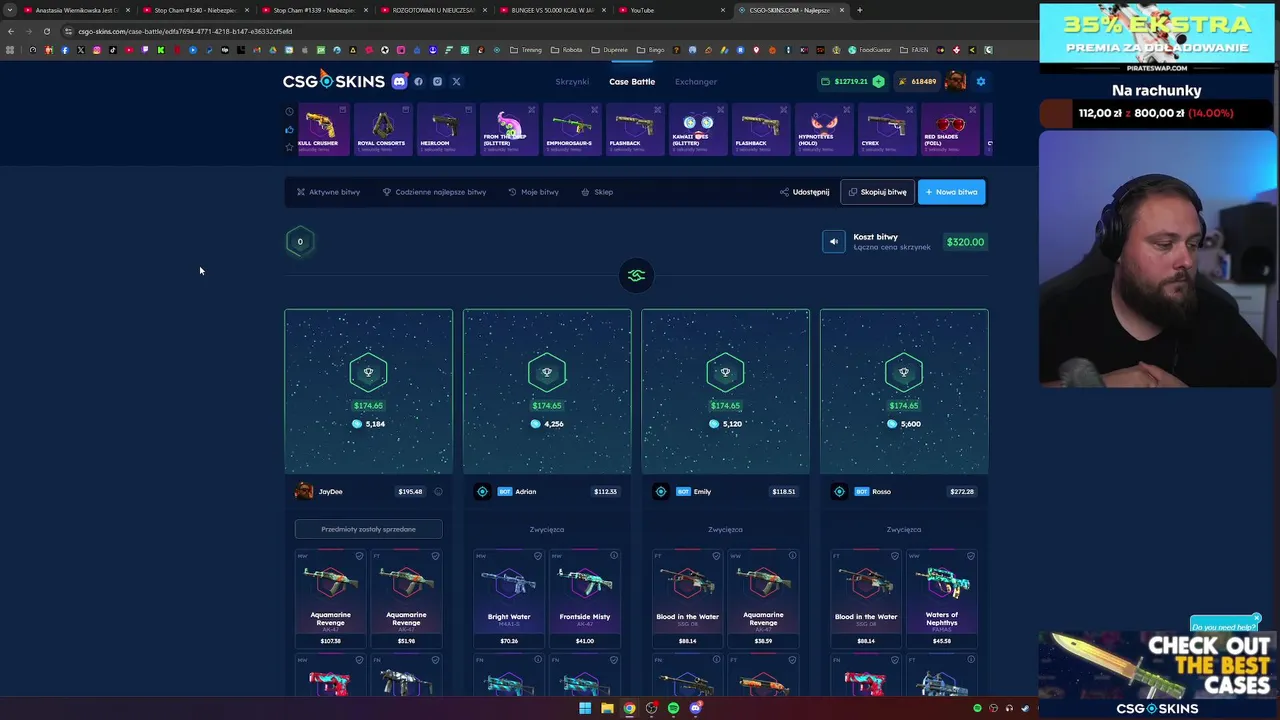This screenshot has width=1280, height=720.
Task: Click the coins balance 618489
Action: (918, 82)
